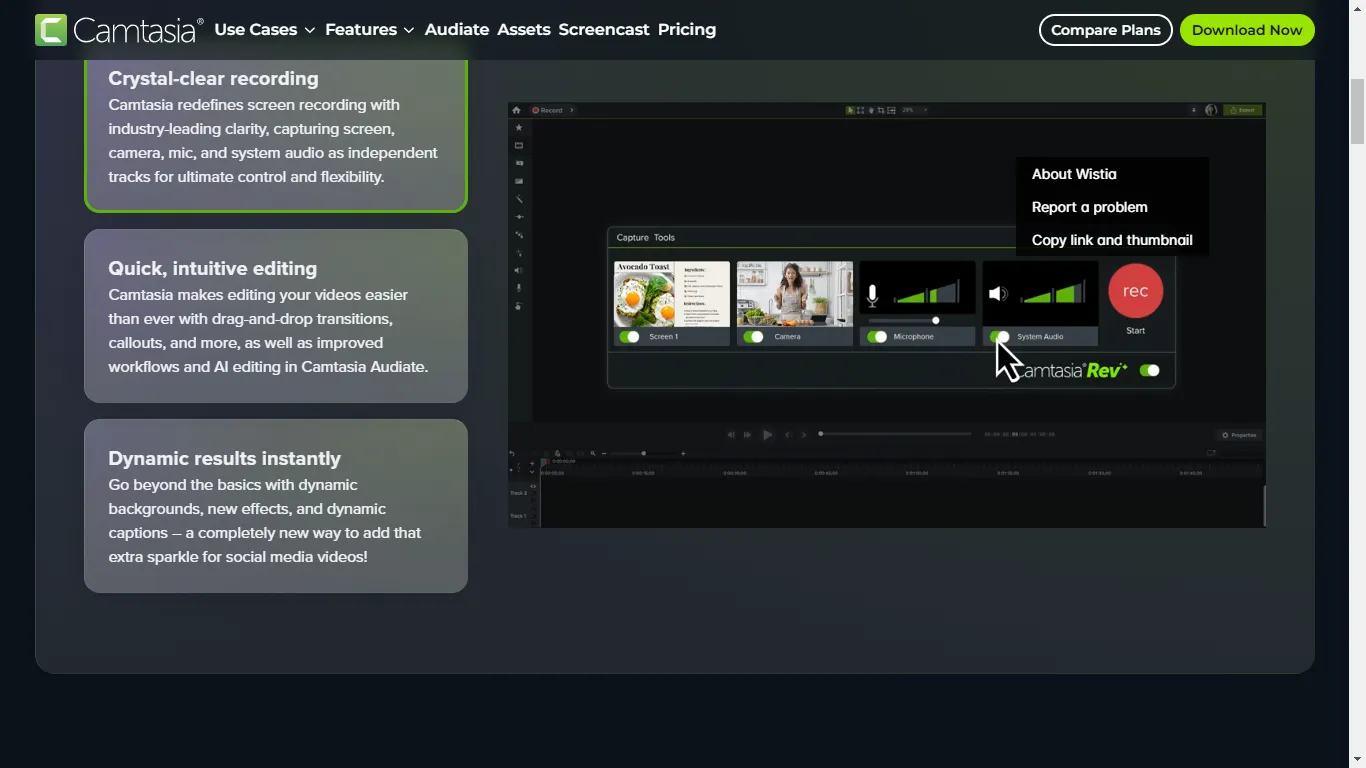Choose Report a problem menu entry

tap(1090, 207)
